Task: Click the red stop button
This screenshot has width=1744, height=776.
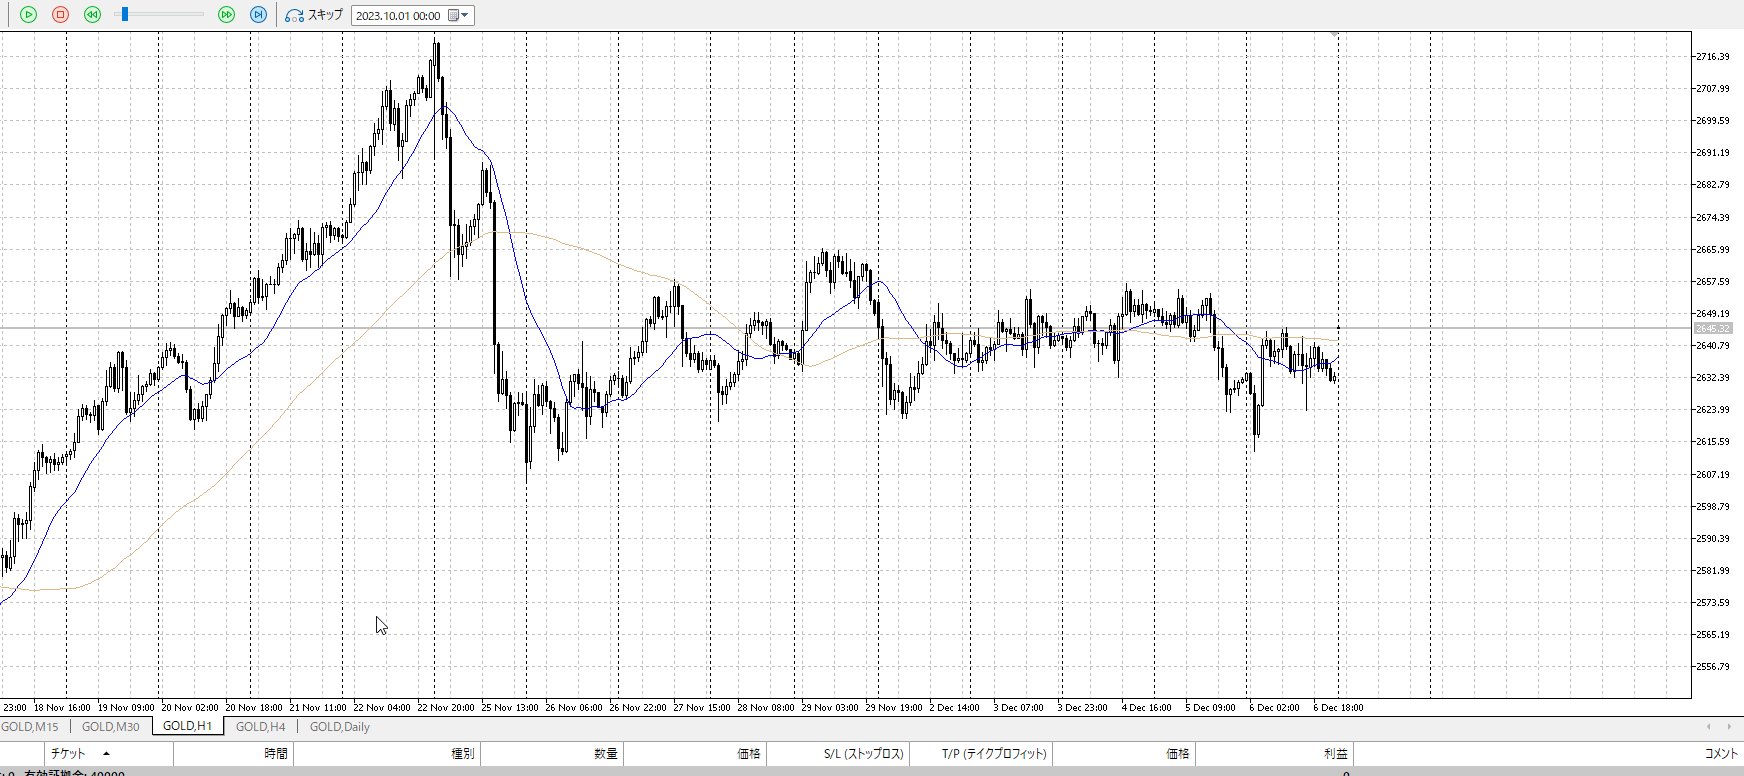Action: [x=60, y=15]
